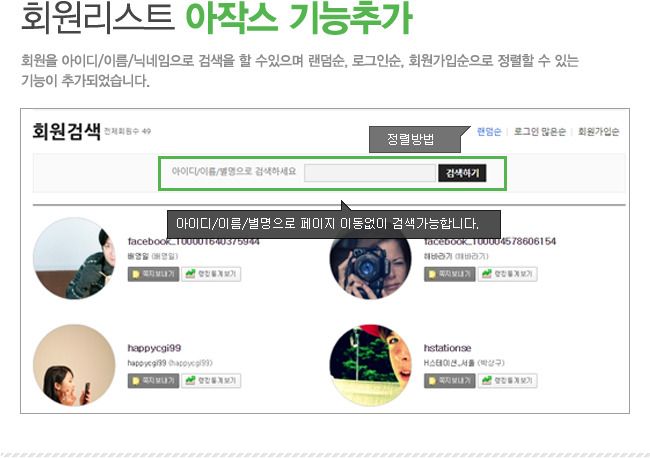Image resolution: width=650 pixels, height=458 pixels.
Task: Open the statistics chart button for the first facebook member
Action: tap(211, 274)
